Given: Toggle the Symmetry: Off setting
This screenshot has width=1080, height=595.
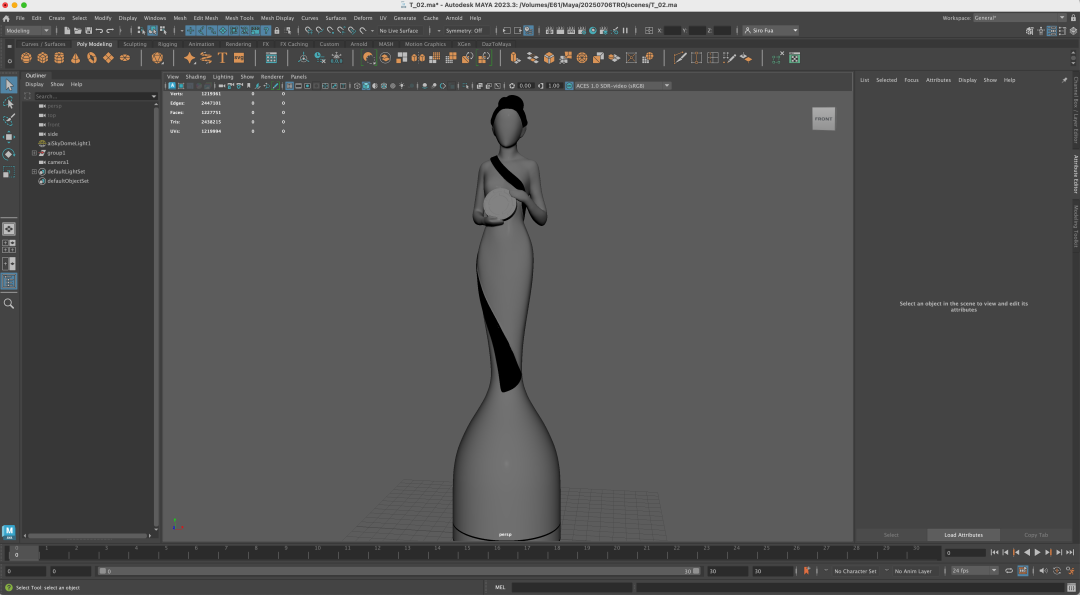Looking at the screenshot, I should [x=465, y=31].
